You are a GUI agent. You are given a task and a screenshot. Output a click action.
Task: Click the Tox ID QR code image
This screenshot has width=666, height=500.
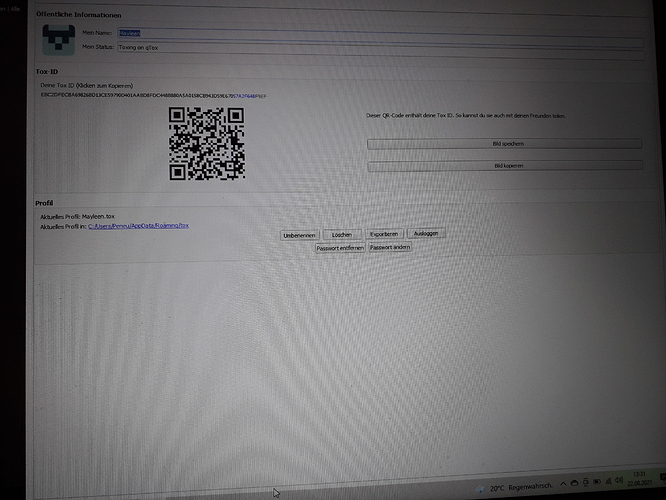click(x=206, y=143)
